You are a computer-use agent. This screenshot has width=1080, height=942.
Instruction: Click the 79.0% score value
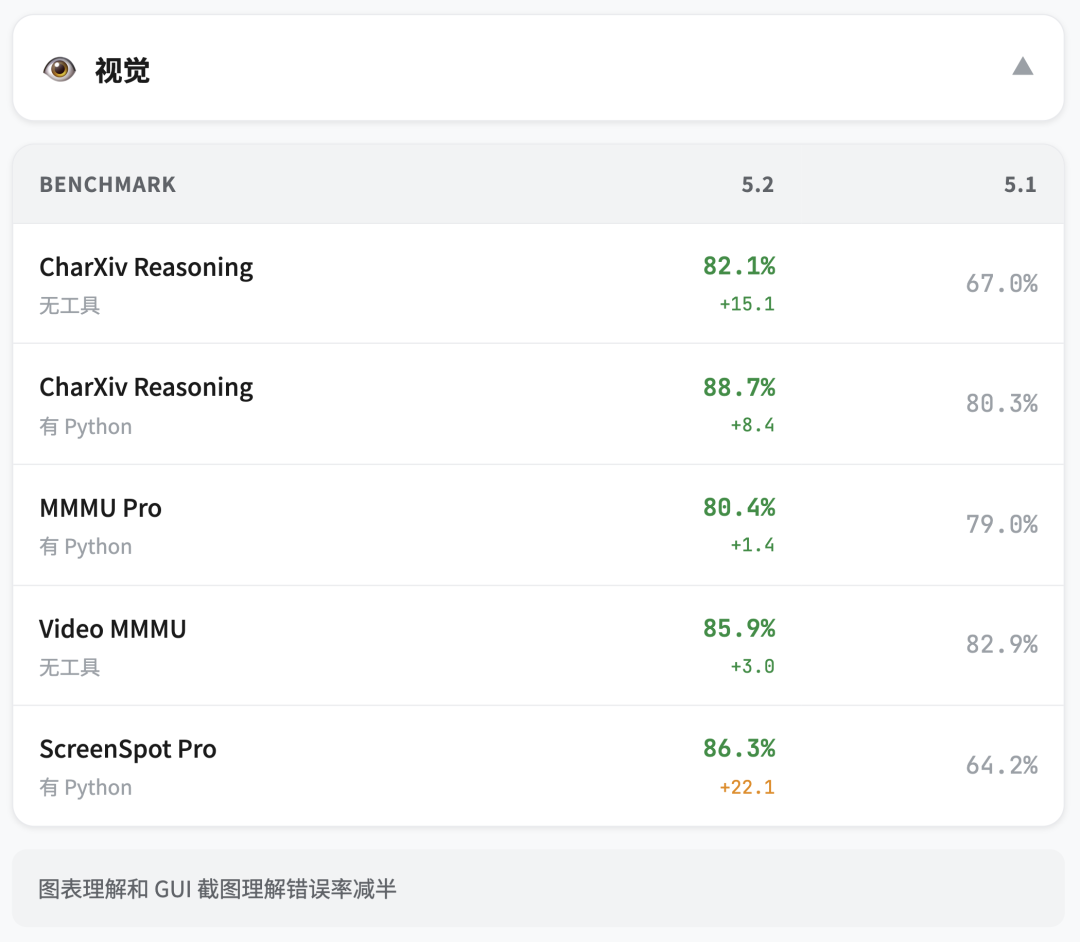(1001, 525)
